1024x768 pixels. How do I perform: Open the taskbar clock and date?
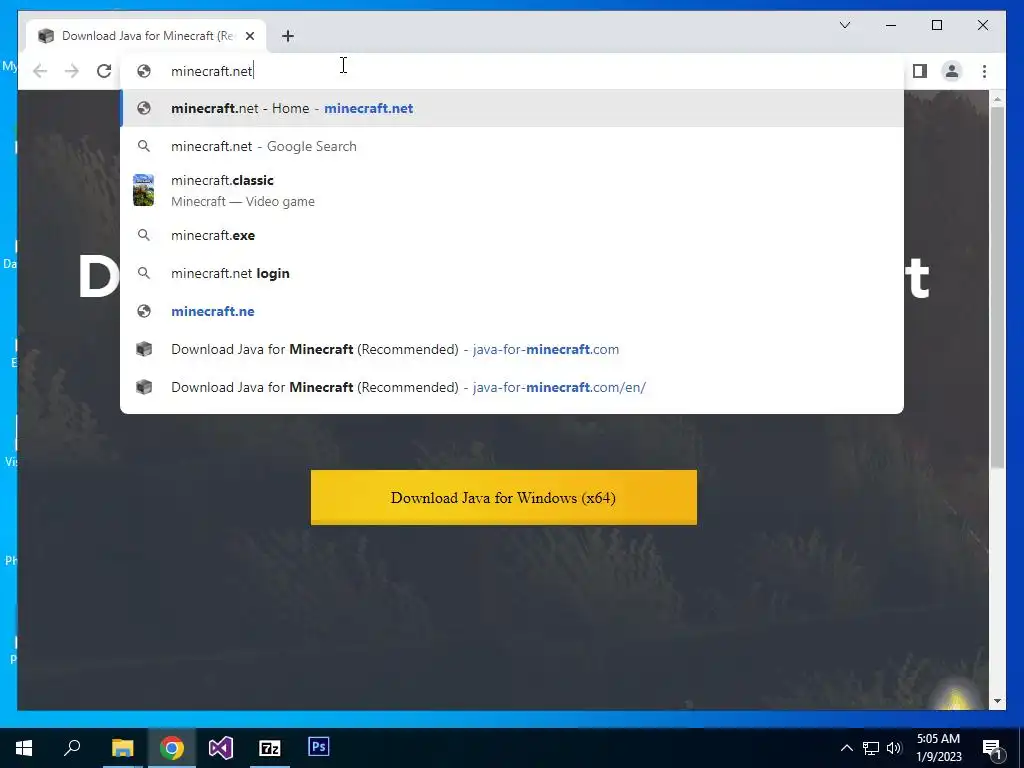click(938, 748)
